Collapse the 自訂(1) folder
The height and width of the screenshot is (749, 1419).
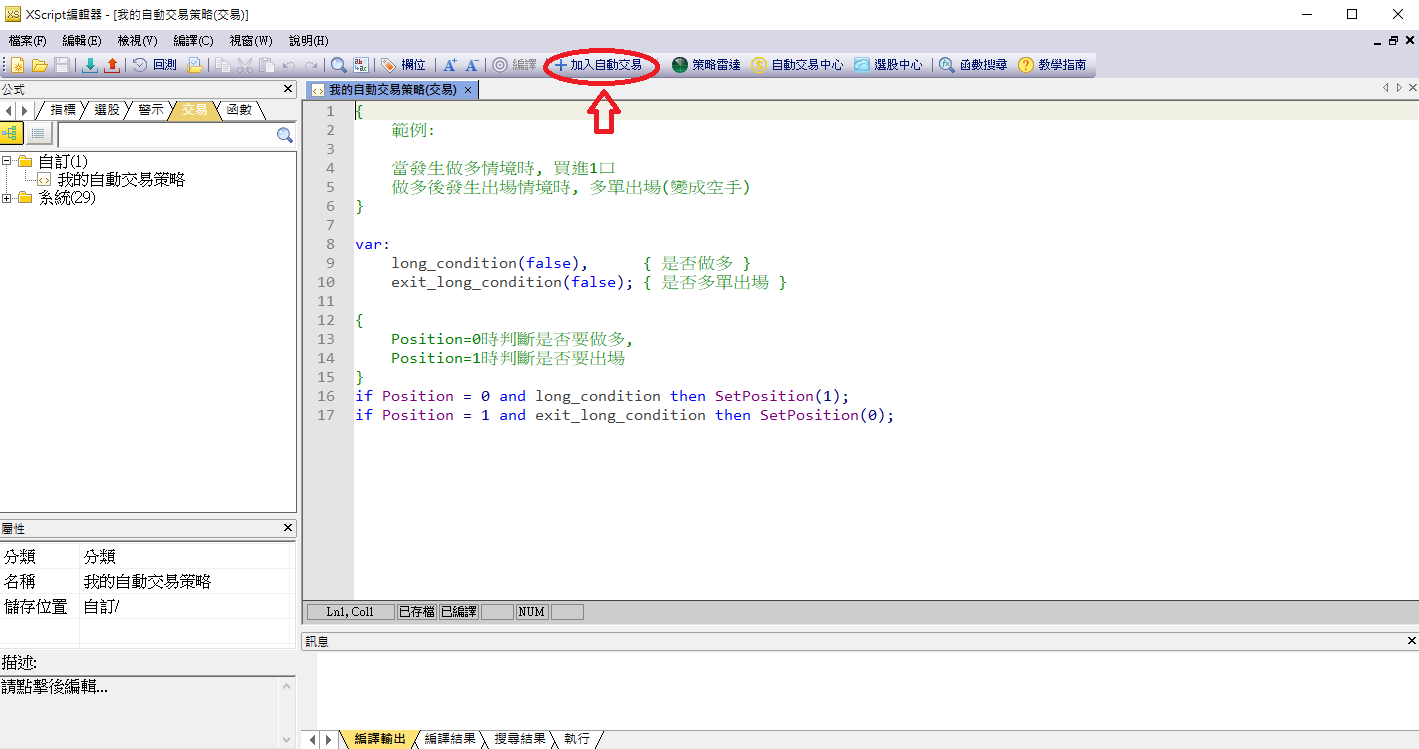(x=8, y=161)
